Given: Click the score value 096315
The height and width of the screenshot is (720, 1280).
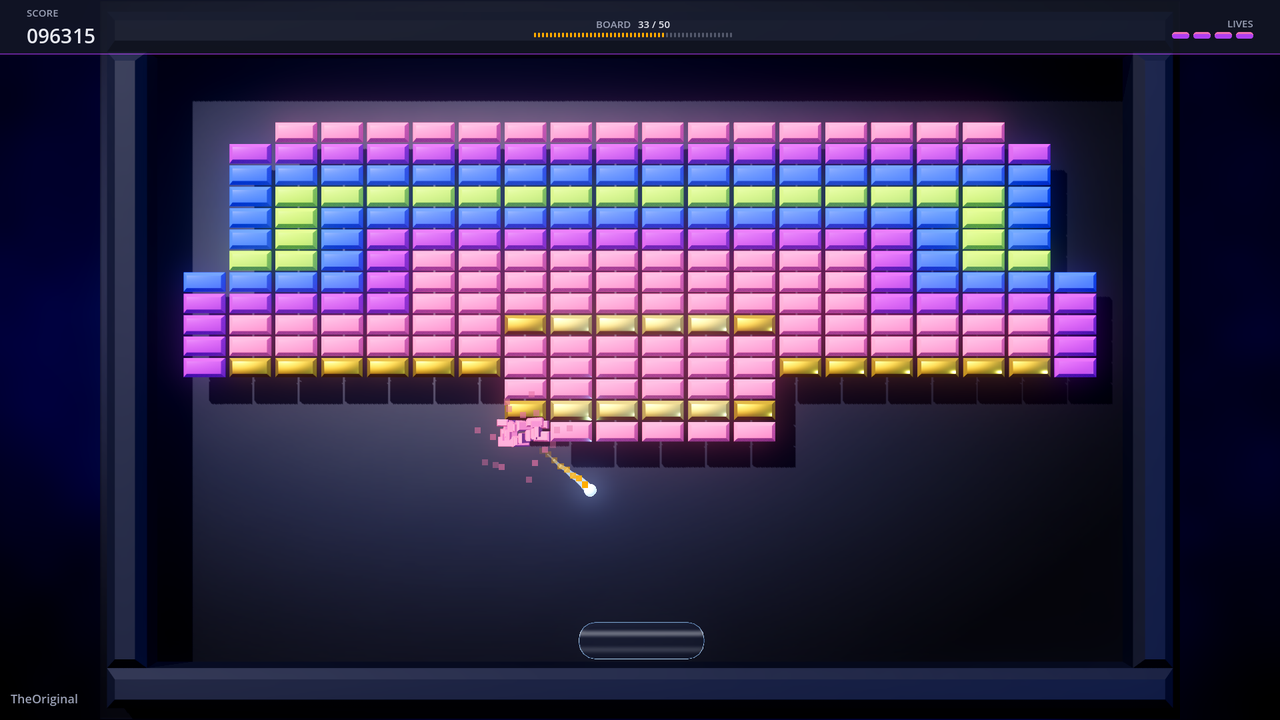Looking at the screenshot, I should [61, 36].
